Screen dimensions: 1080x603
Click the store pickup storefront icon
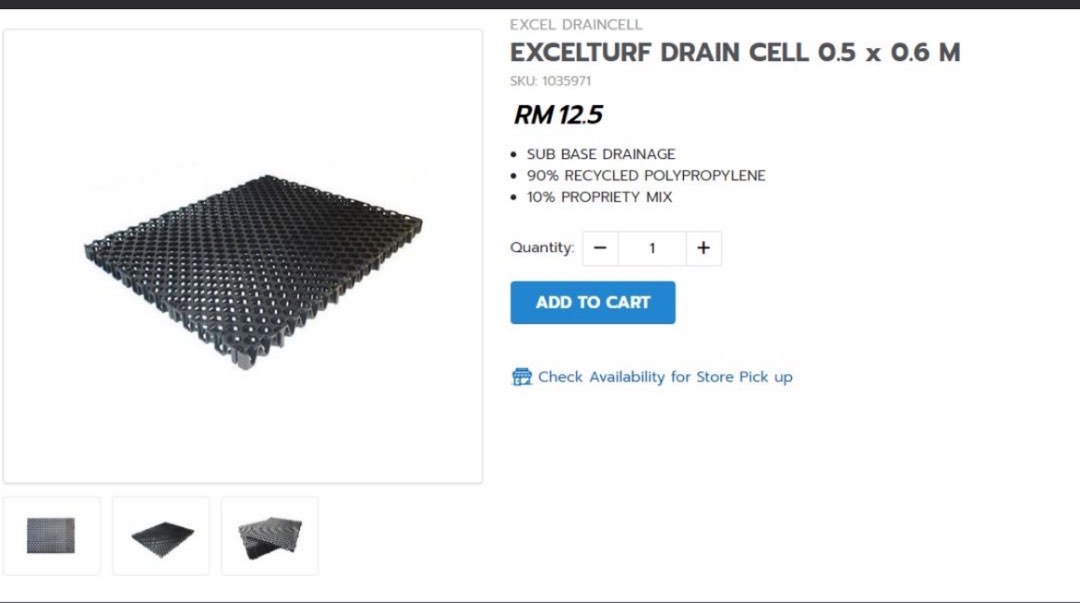click(x=521, y=377)
